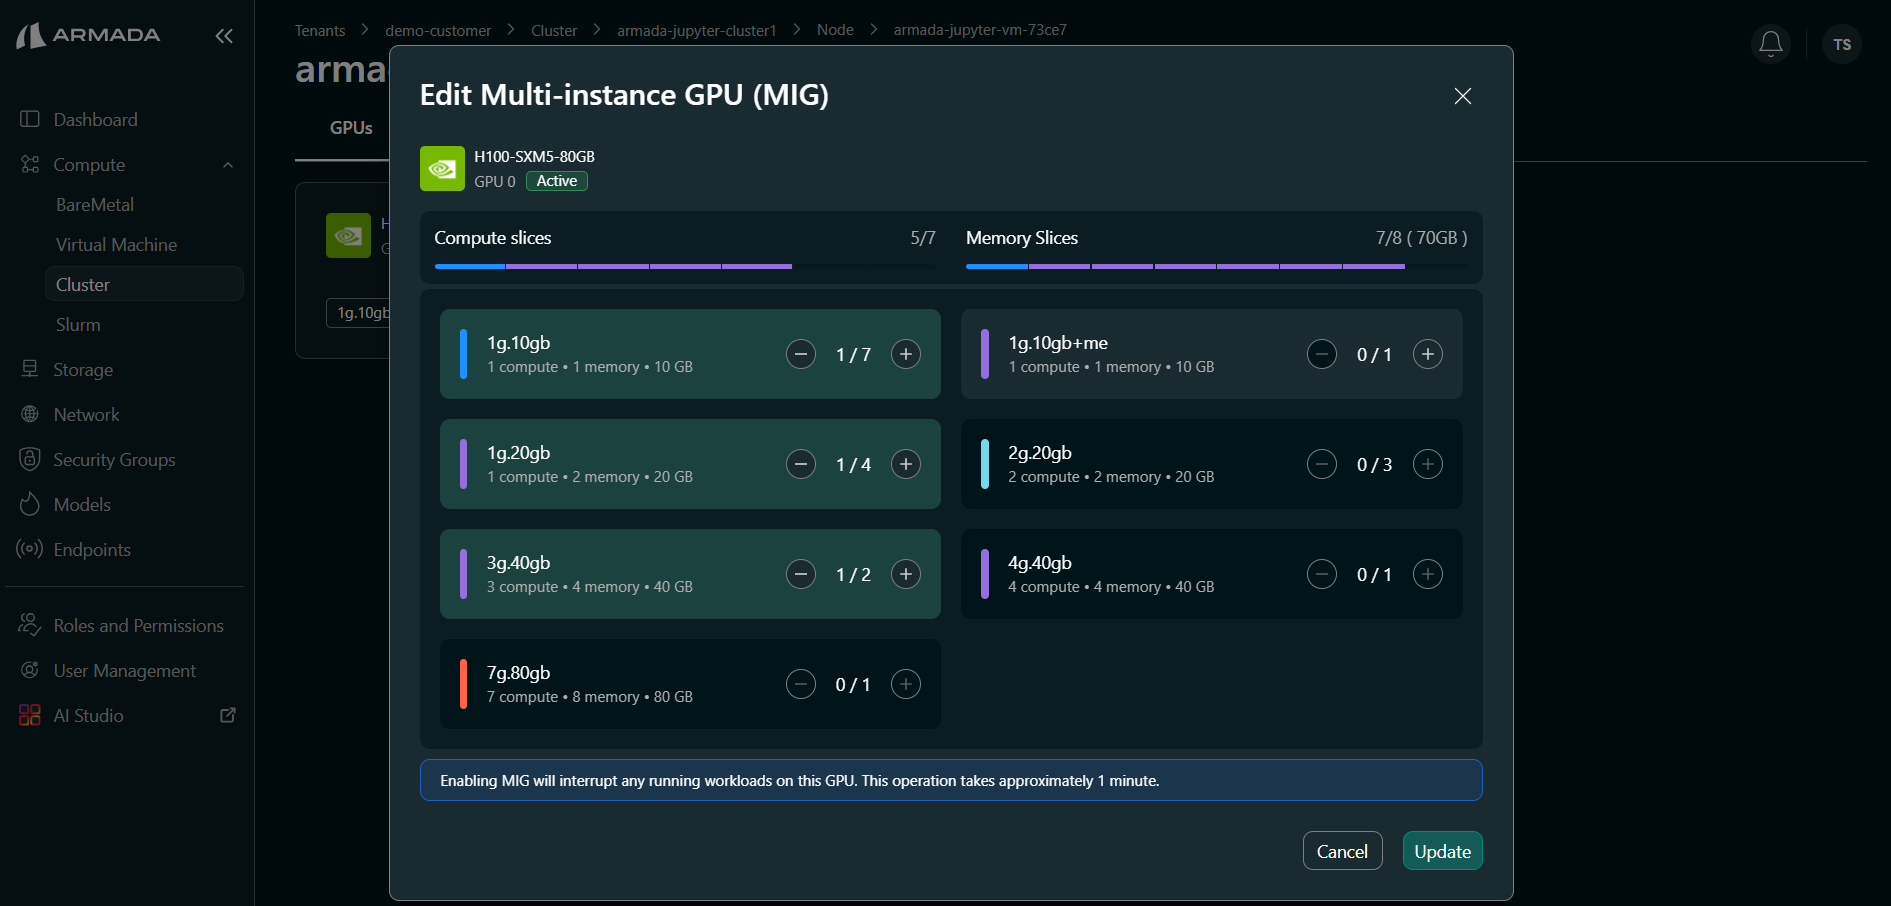Go to Virtual Machine section
The width and height of the screenshot is (1891, 906).
[x=116, y=245]
